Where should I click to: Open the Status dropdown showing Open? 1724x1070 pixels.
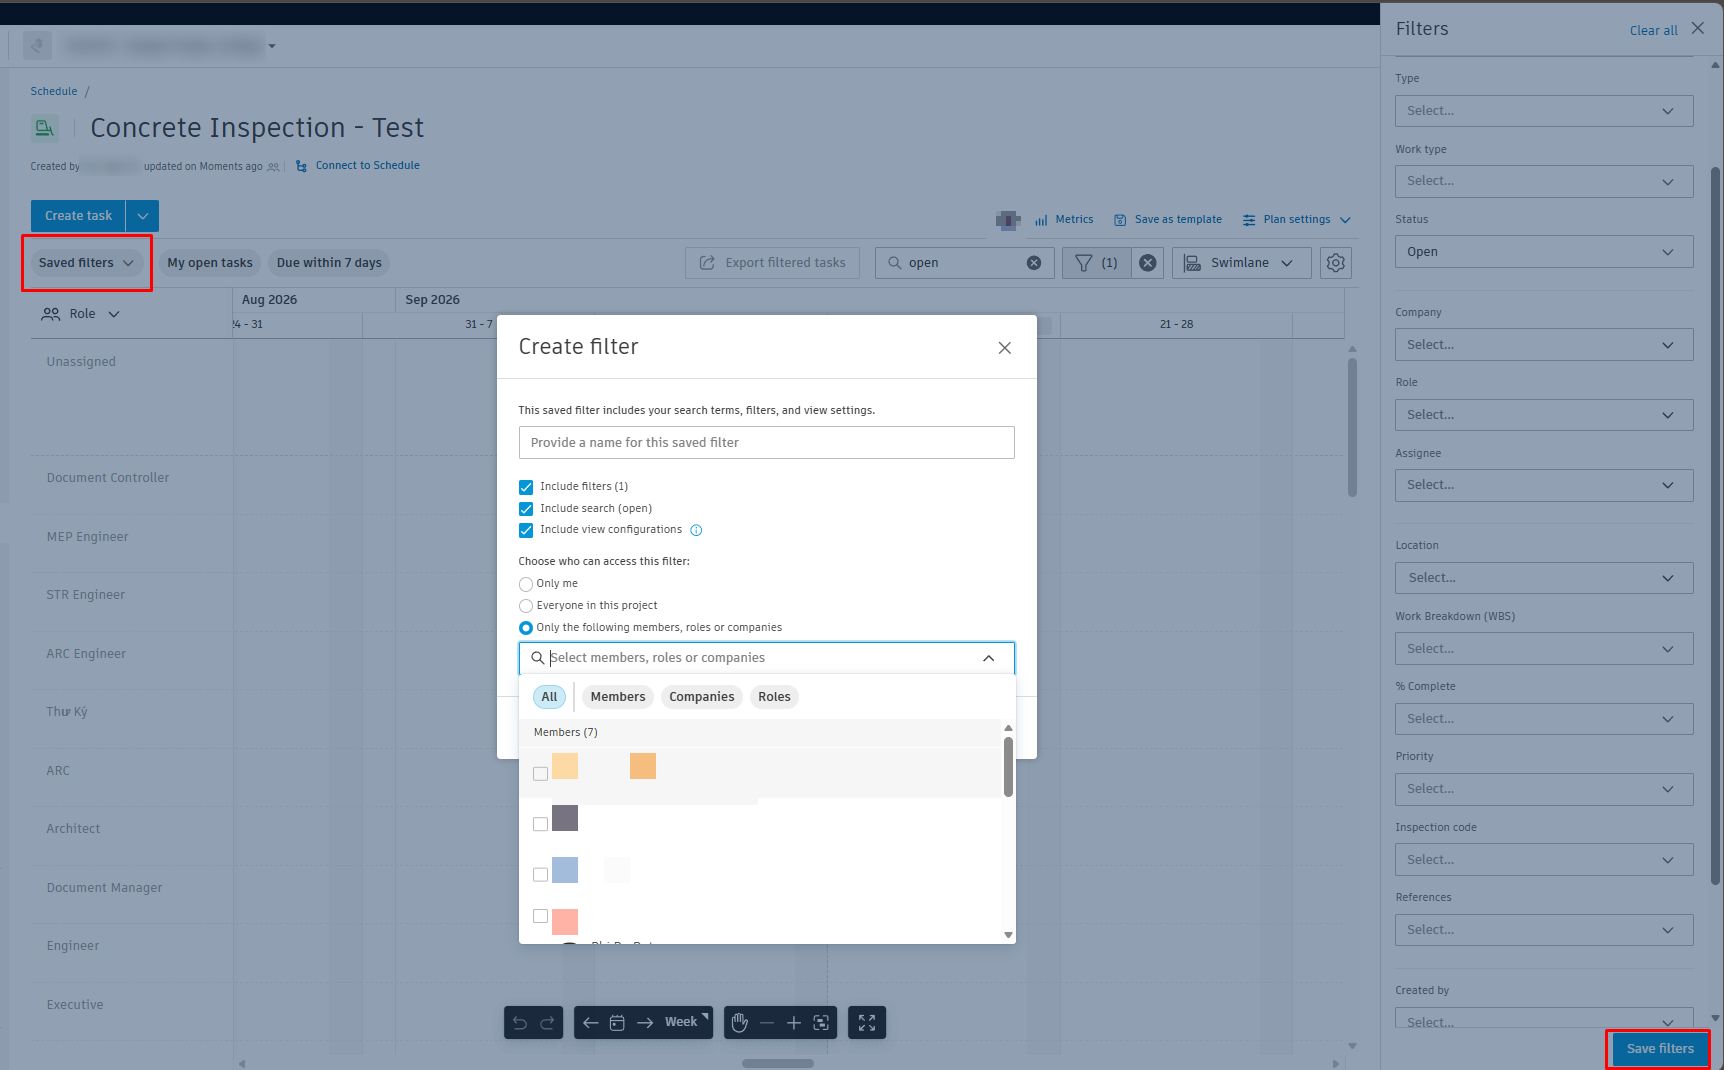[1543, 252]
